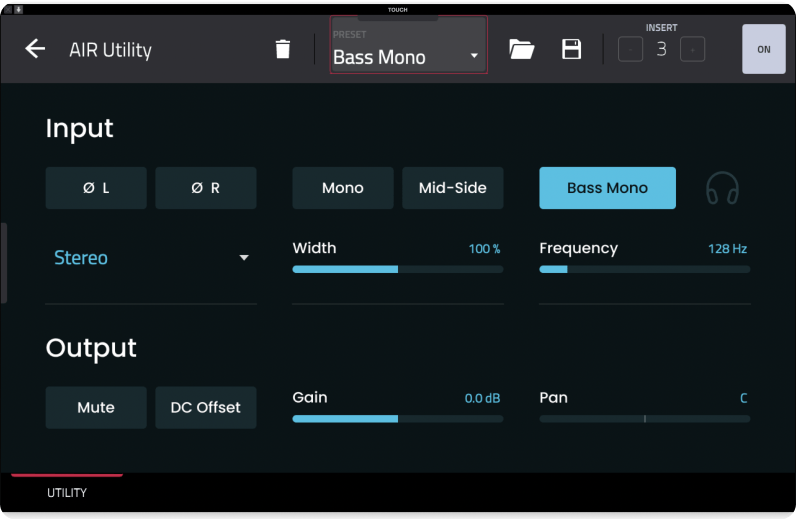Toggle headphones listen icon
The height and width of the screenshot is (519, 796).
(x=722, y=188)
